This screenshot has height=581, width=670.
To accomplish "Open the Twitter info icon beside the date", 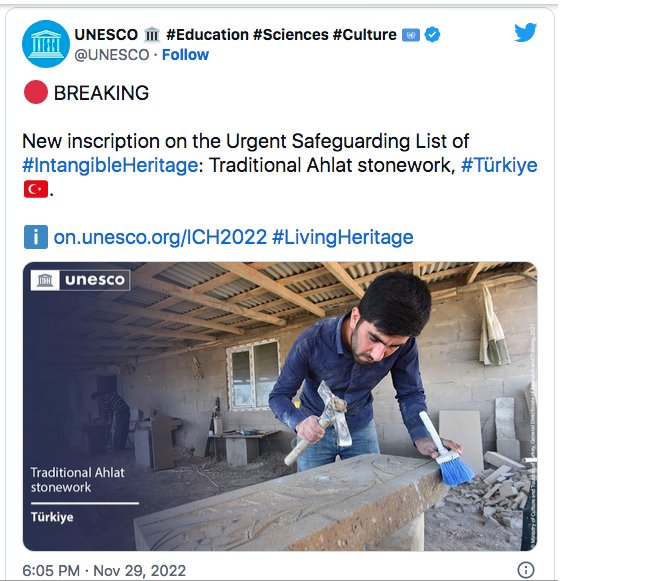I will [526, 570].
